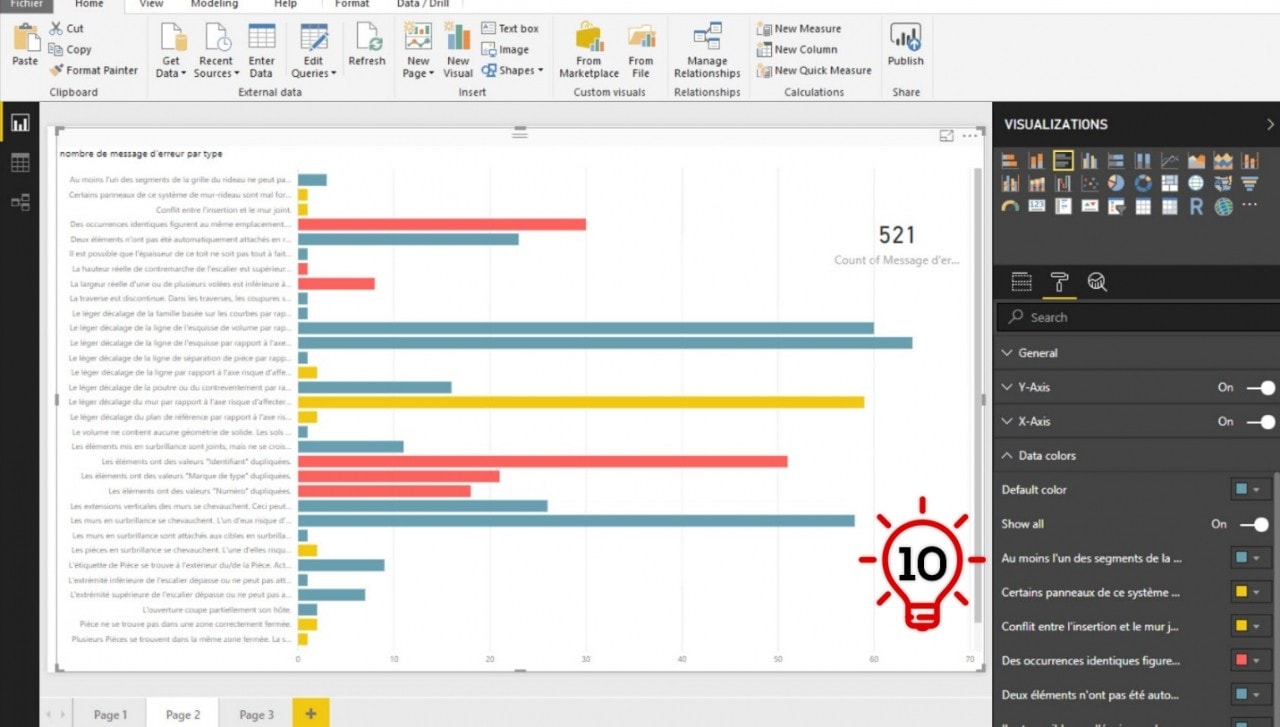The image size is (1280, 727).
Task: Switch to Data view in left sidebar
Action: coord(20,163)
